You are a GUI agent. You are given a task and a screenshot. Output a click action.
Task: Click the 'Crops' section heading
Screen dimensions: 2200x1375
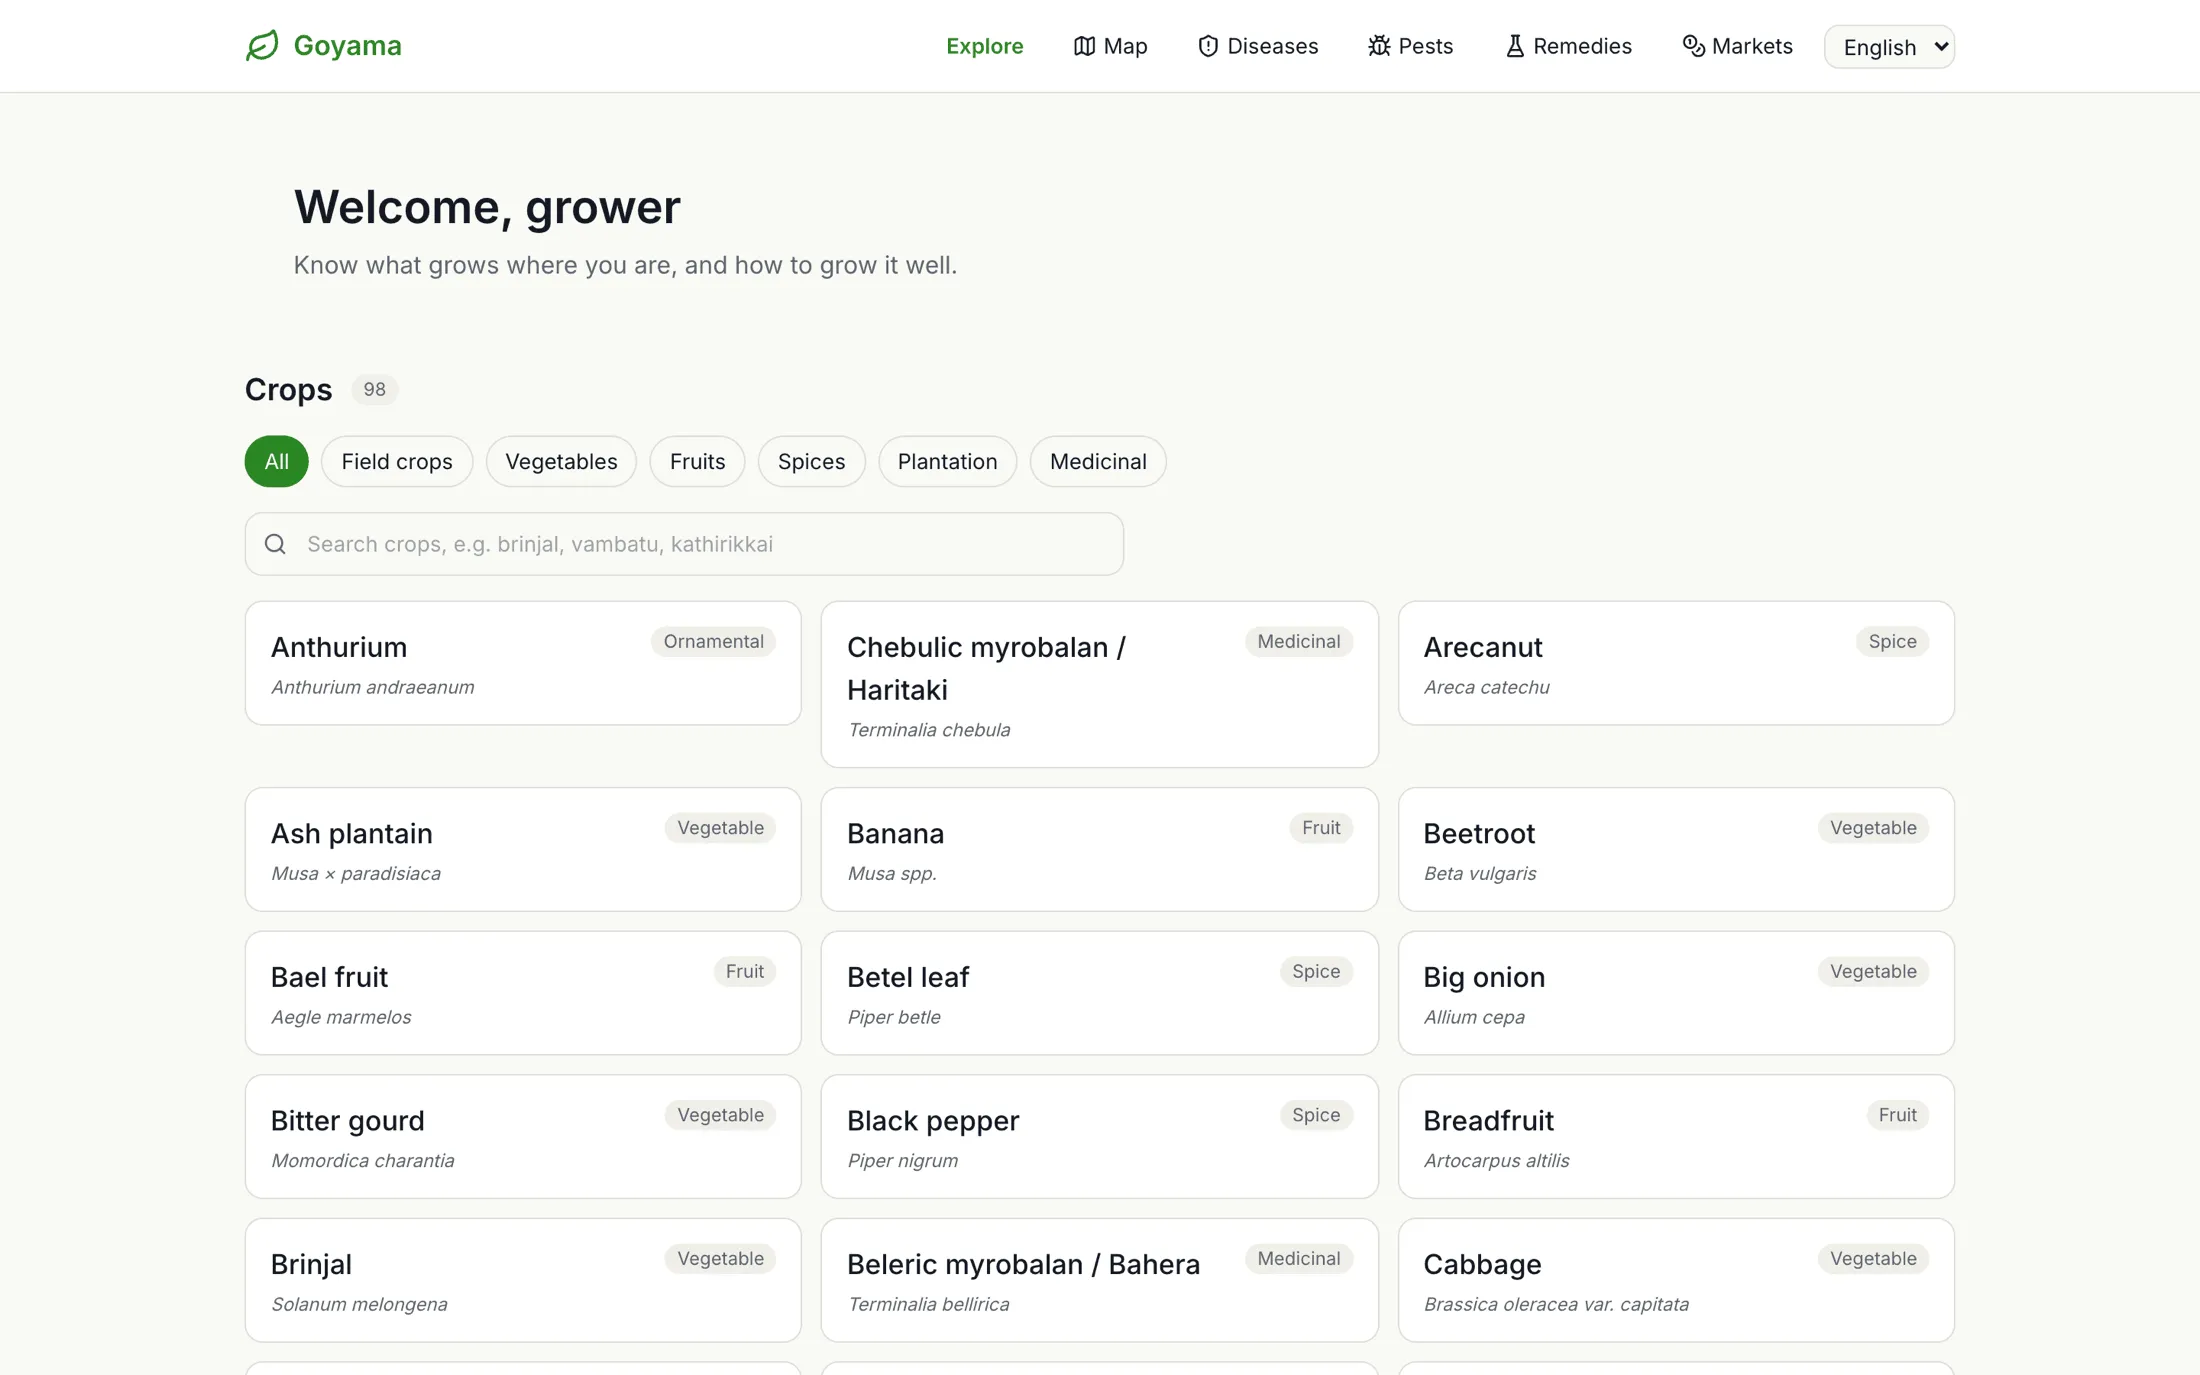(x=288, y=389)
